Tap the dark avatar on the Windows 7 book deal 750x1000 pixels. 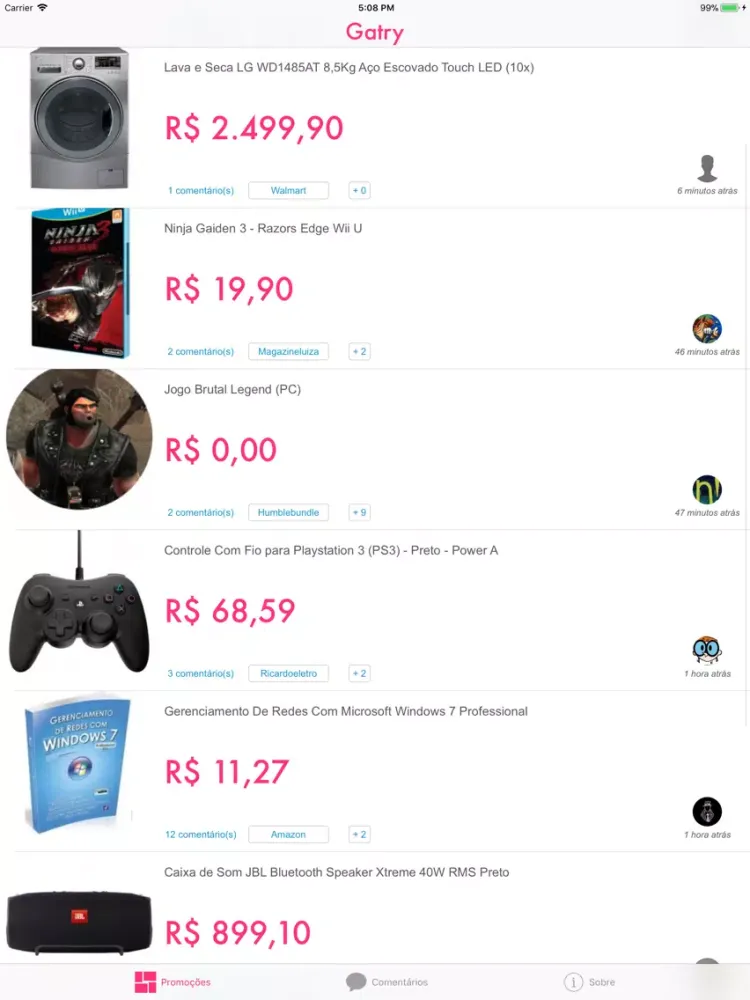pyautogui.click(x=707, y=811)
